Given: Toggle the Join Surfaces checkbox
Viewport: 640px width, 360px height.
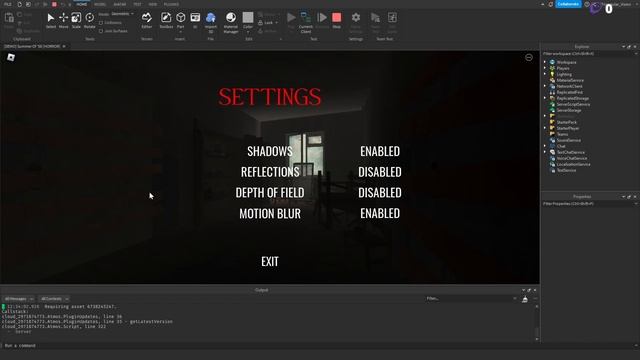Looking at the screenshot, I should tap(101, 31).
